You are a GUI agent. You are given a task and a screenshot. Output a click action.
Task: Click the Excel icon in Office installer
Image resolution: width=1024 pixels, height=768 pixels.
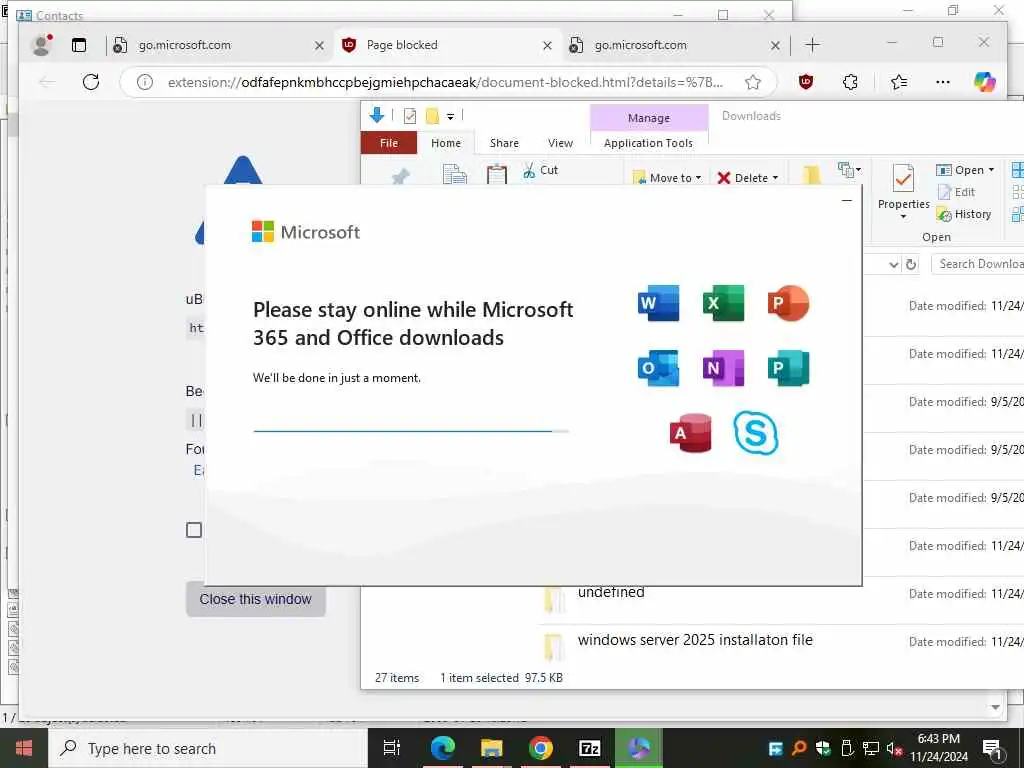[x=723, y=303]
